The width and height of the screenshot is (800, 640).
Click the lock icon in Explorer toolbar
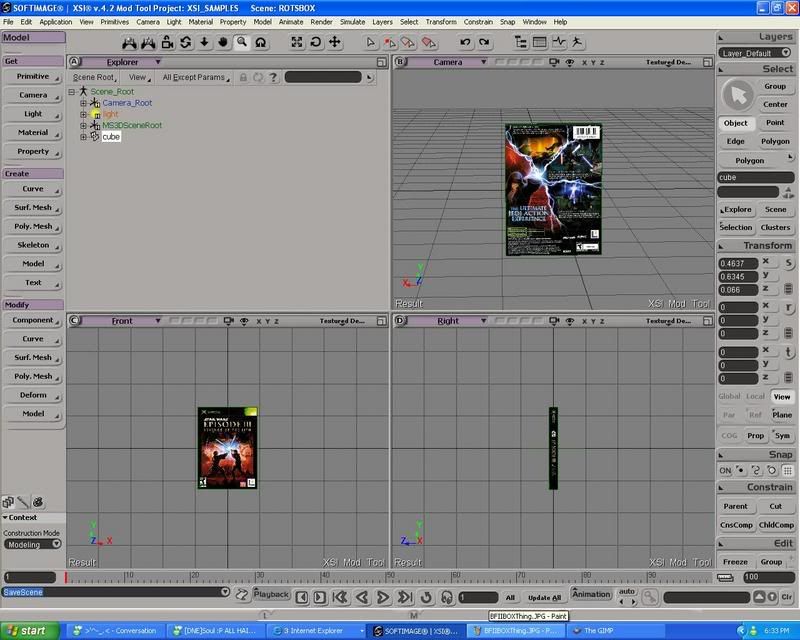click(x=243, y=77)
